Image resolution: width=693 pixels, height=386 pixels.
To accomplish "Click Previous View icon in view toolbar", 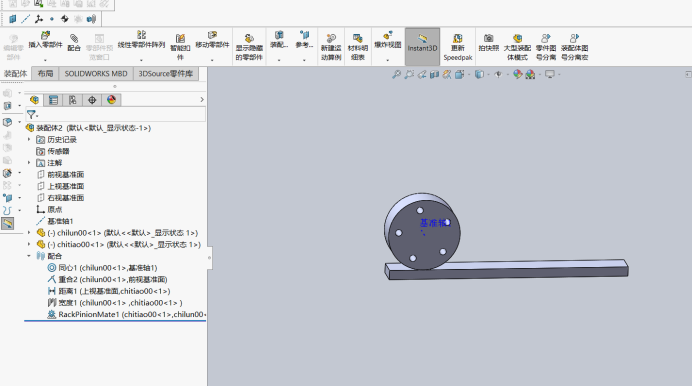I will click(x=422, y=74).
